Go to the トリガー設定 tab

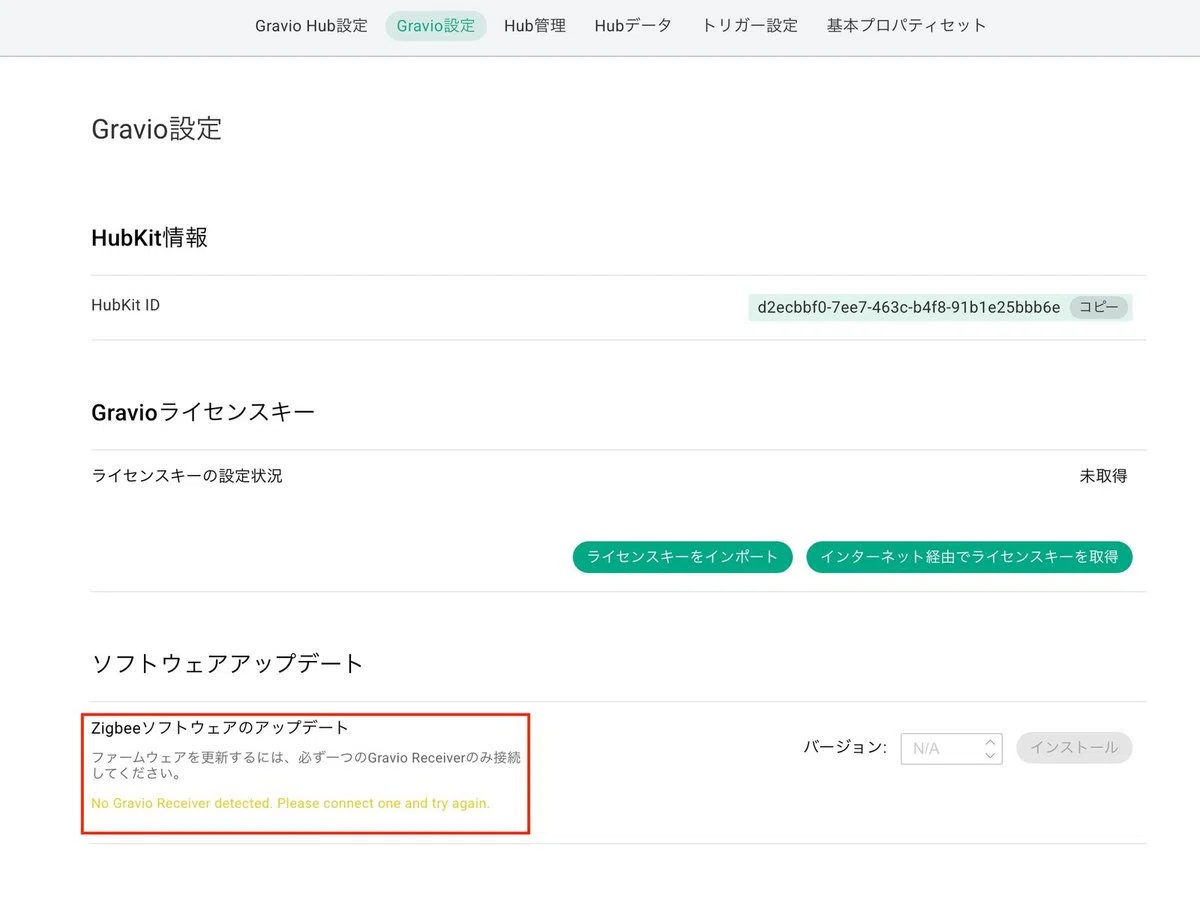(x=750, y=26)
